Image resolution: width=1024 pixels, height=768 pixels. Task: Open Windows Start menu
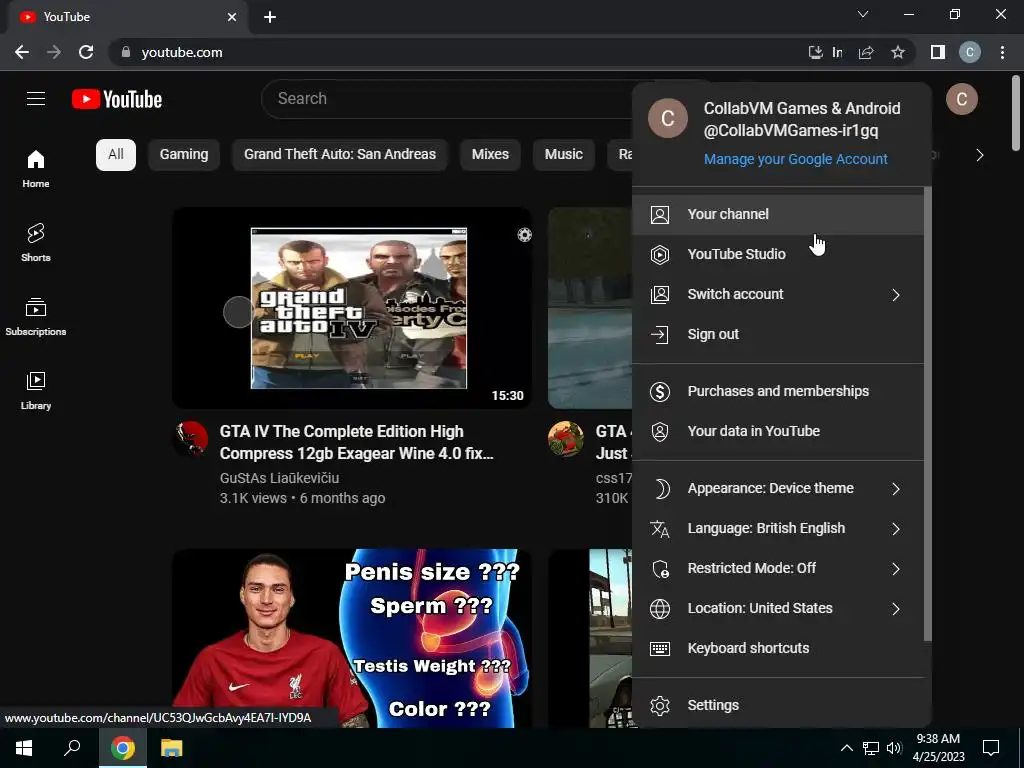pos(24,748)
